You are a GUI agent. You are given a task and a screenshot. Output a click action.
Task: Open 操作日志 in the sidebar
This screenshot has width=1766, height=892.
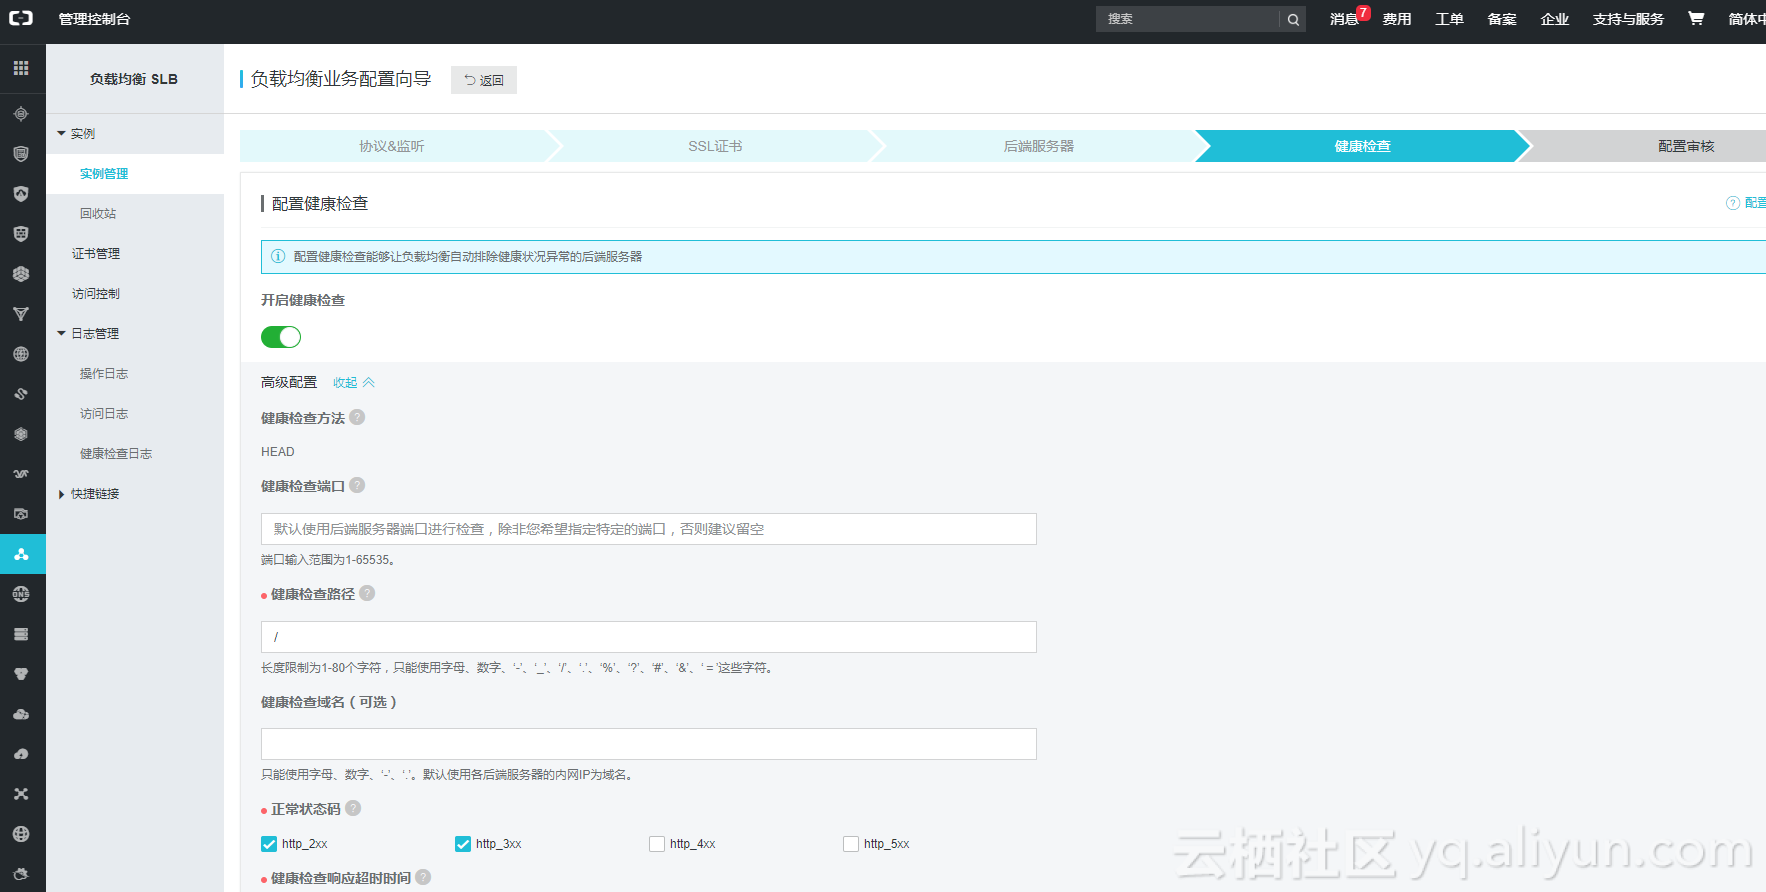tap(104, 374)
